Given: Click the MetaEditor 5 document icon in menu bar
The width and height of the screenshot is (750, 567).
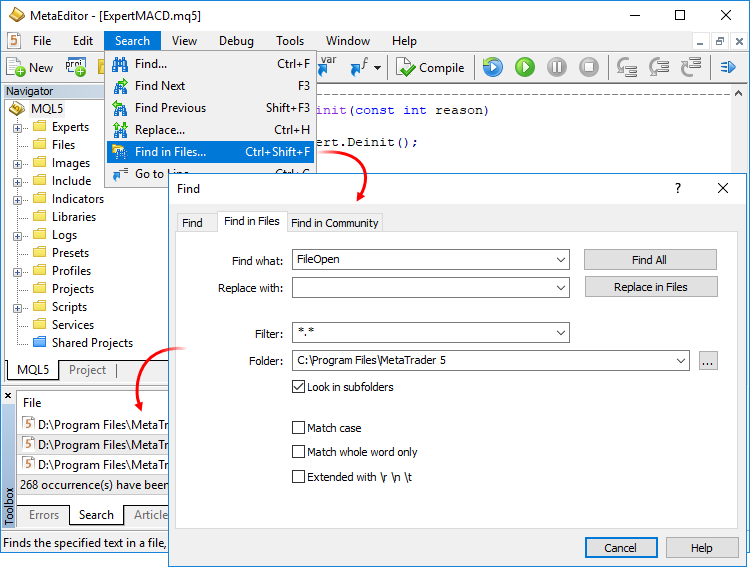Looking at the screenshot, I should point(14,41).
